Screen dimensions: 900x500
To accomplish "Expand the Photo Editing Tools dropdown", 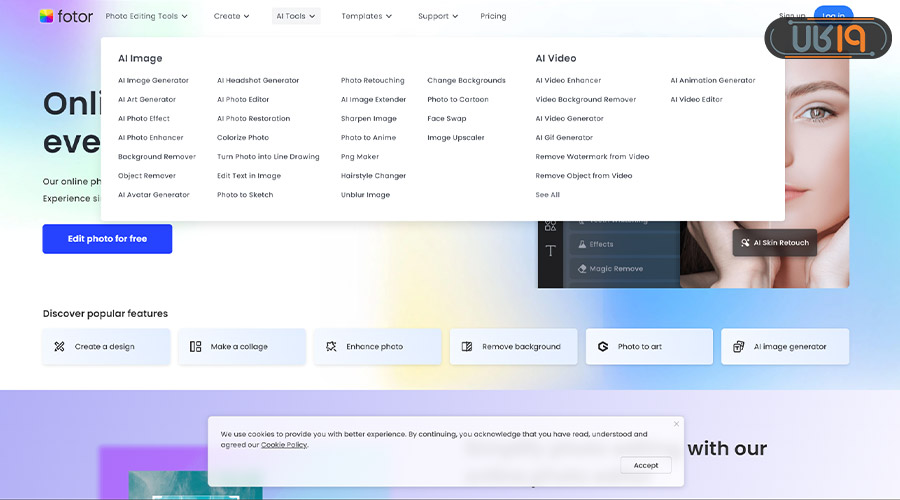I will click(x=146, y=16).
